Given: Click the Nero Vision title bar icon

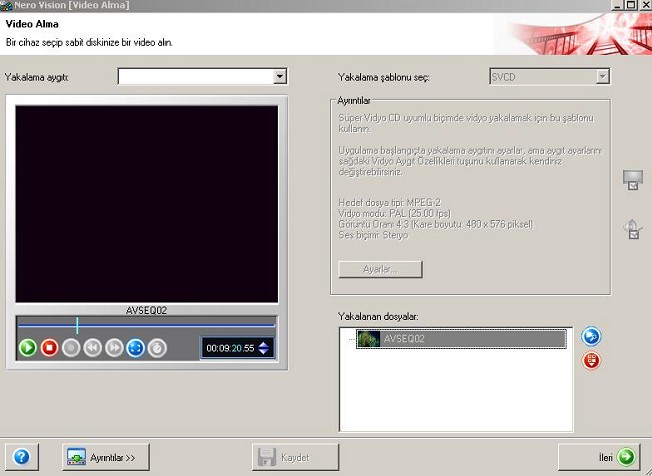Looking at the screenshot, I should click(x=6, y=5).
